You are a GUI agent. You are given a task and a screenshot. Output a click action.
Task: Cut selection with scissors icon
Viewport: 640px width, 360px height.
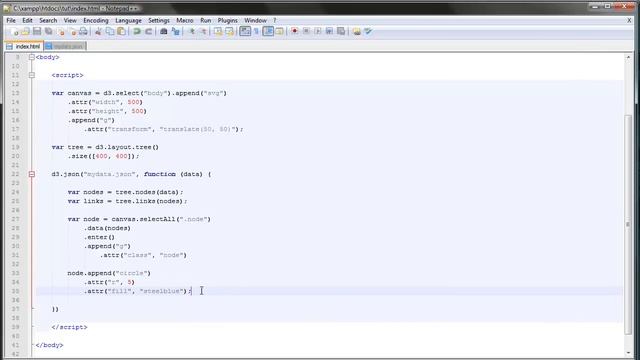click(x=98, y=31)
